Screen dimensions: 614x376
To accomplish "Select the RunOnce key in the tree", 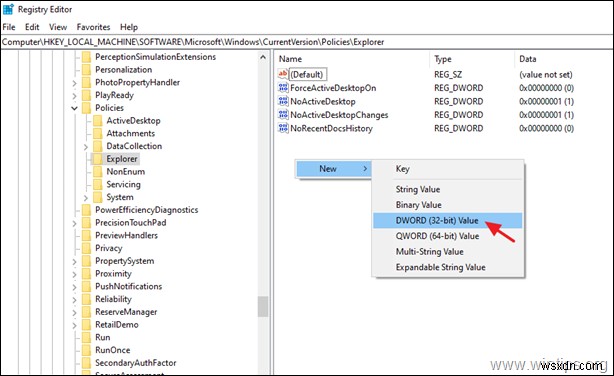I will pyautogui.click(x=112, y=350).
